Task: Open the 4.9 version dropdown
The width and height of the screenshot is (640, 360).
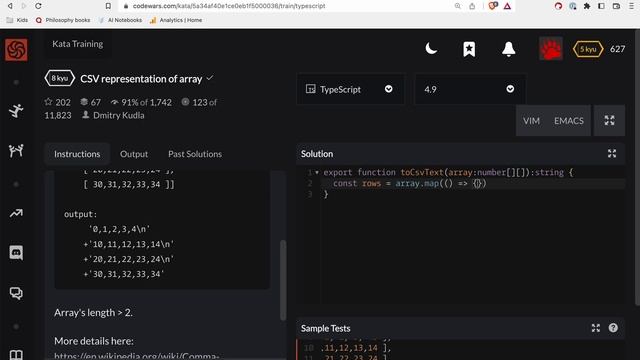Action: (470, 89)
